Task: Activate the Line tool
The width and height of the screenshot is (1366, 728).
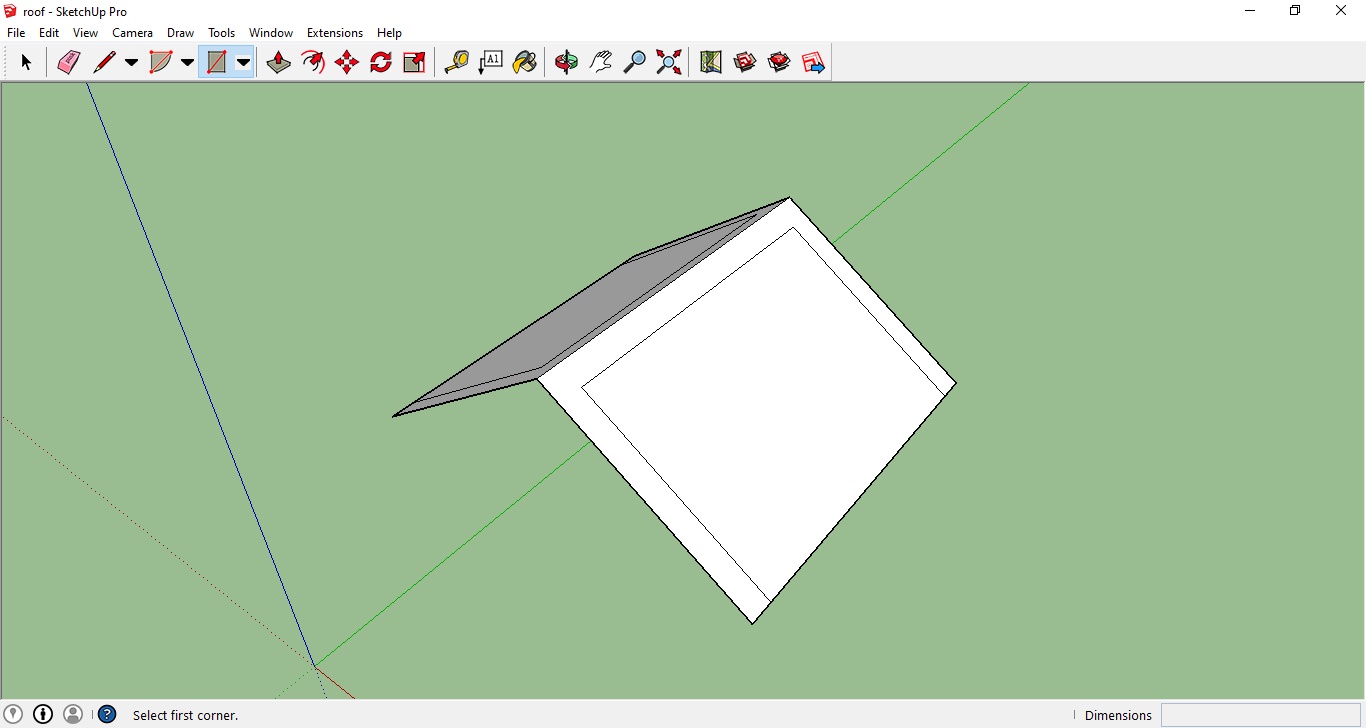Action: [x=103, y=61]
